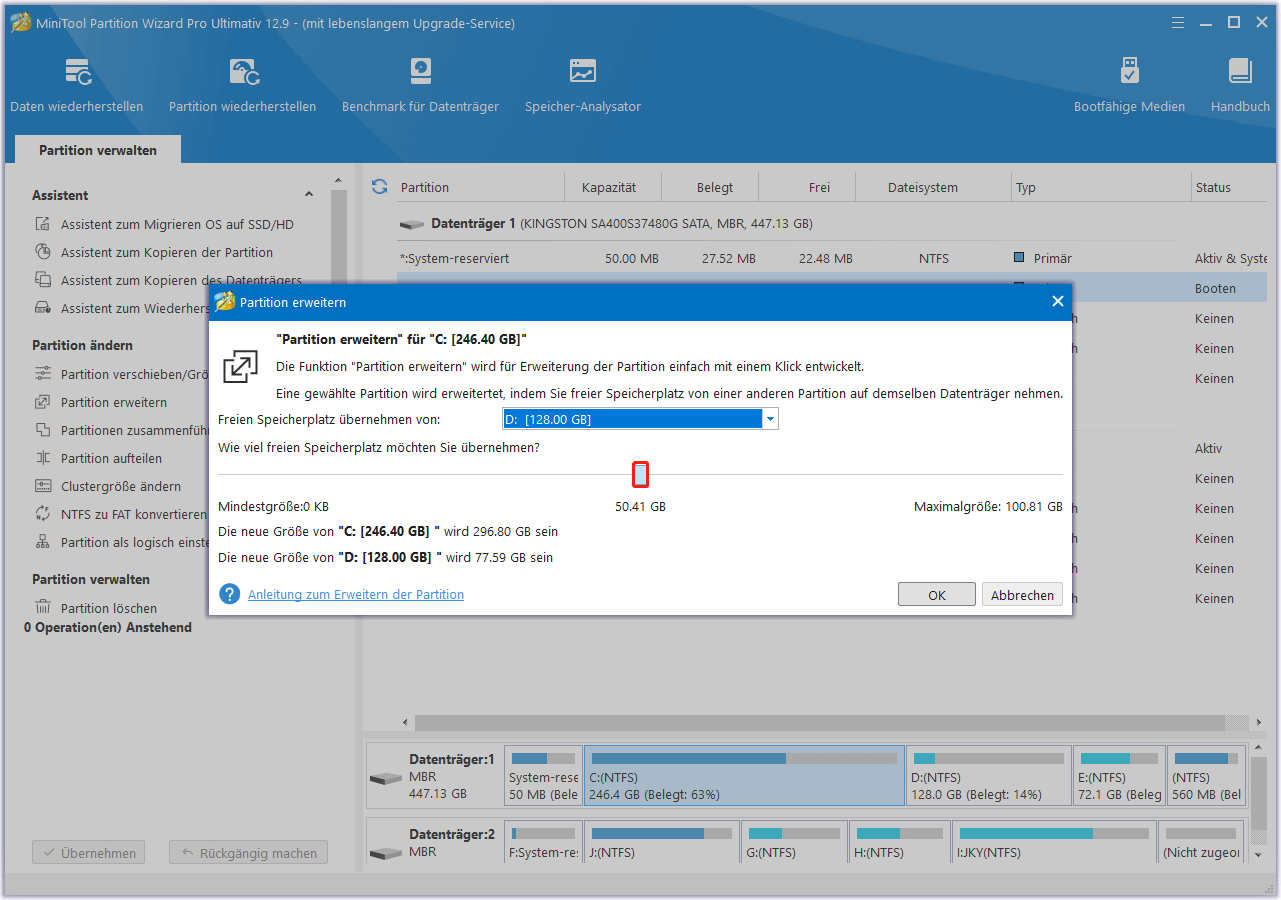Start Assistent zum Kopieren des Datenträgers
Viewport: 1281px width, 900px height.
click(x=181, y=281)
